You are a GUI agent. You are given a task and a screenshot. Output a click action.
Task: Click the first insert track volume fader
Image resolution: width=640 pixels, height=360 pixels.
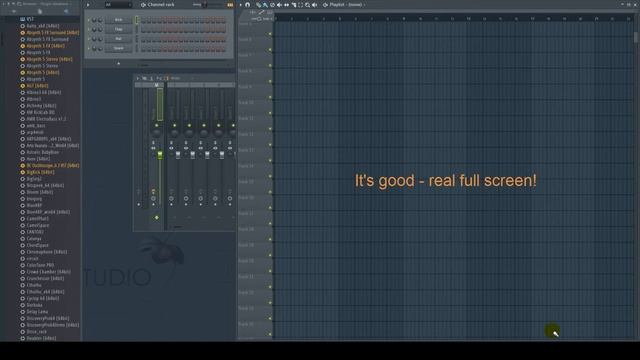click(x=178, y=155)
